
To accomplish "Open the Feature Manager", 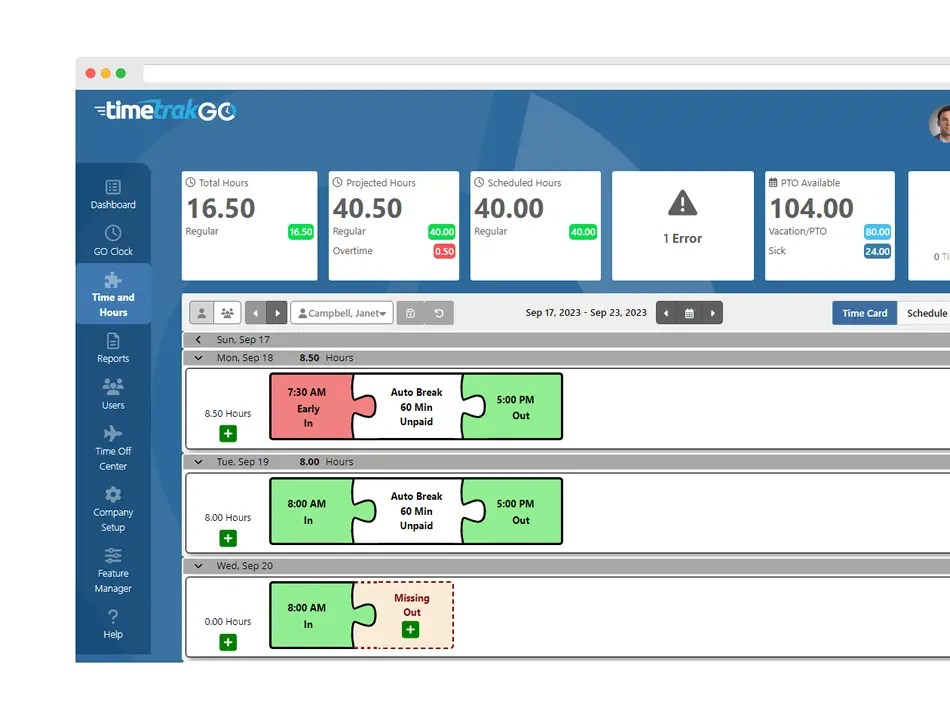I will (112, 574).
